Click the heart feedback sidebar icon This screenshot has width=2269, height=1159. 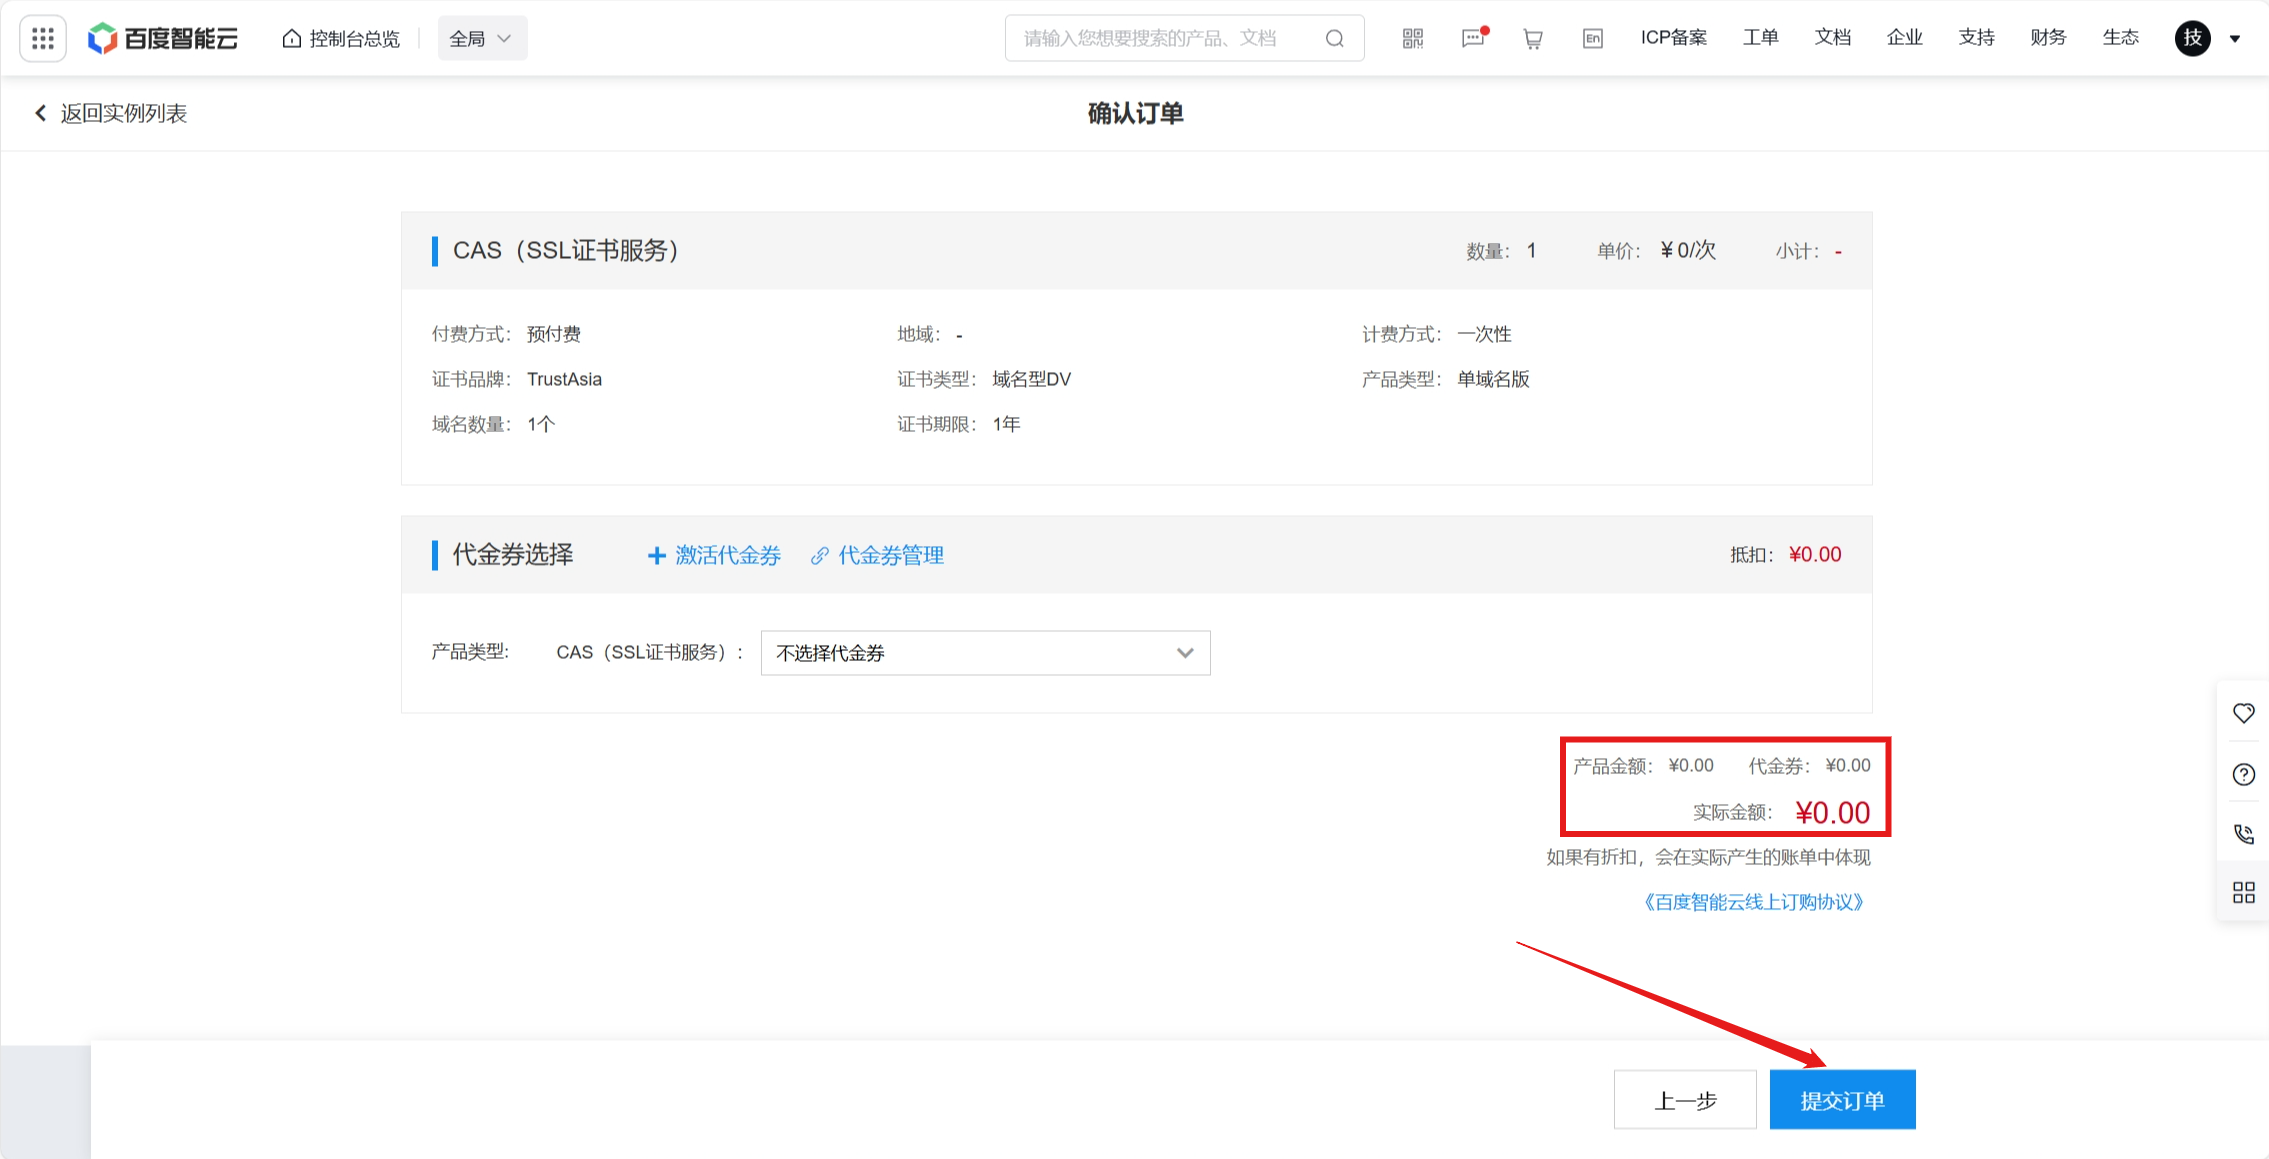point(2243,713)
